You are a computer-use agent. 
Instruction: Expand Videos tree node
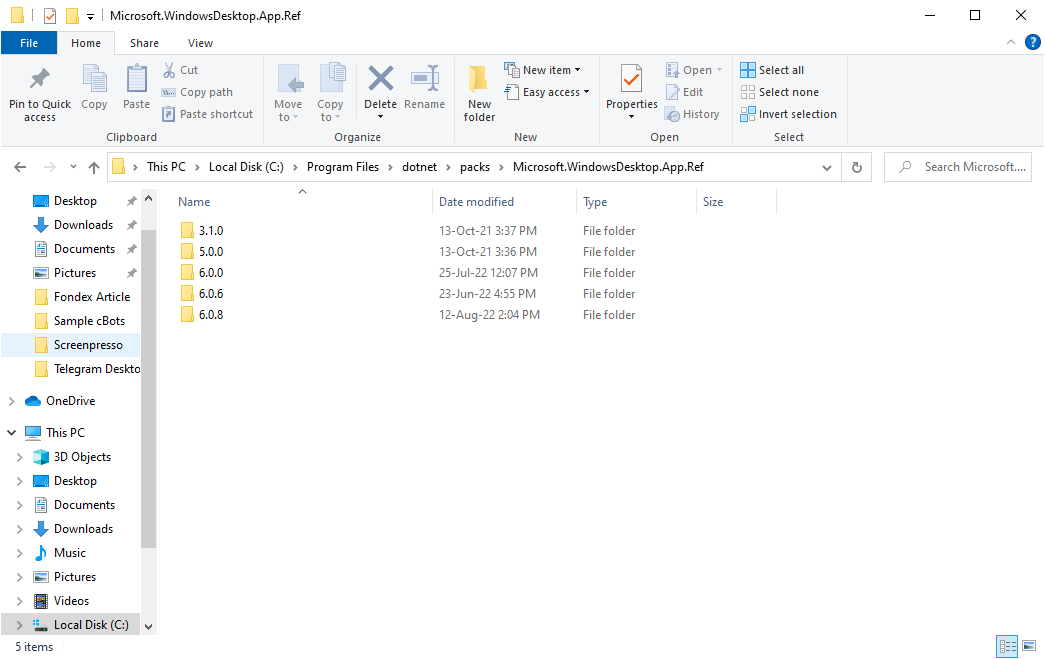[19, 601]
